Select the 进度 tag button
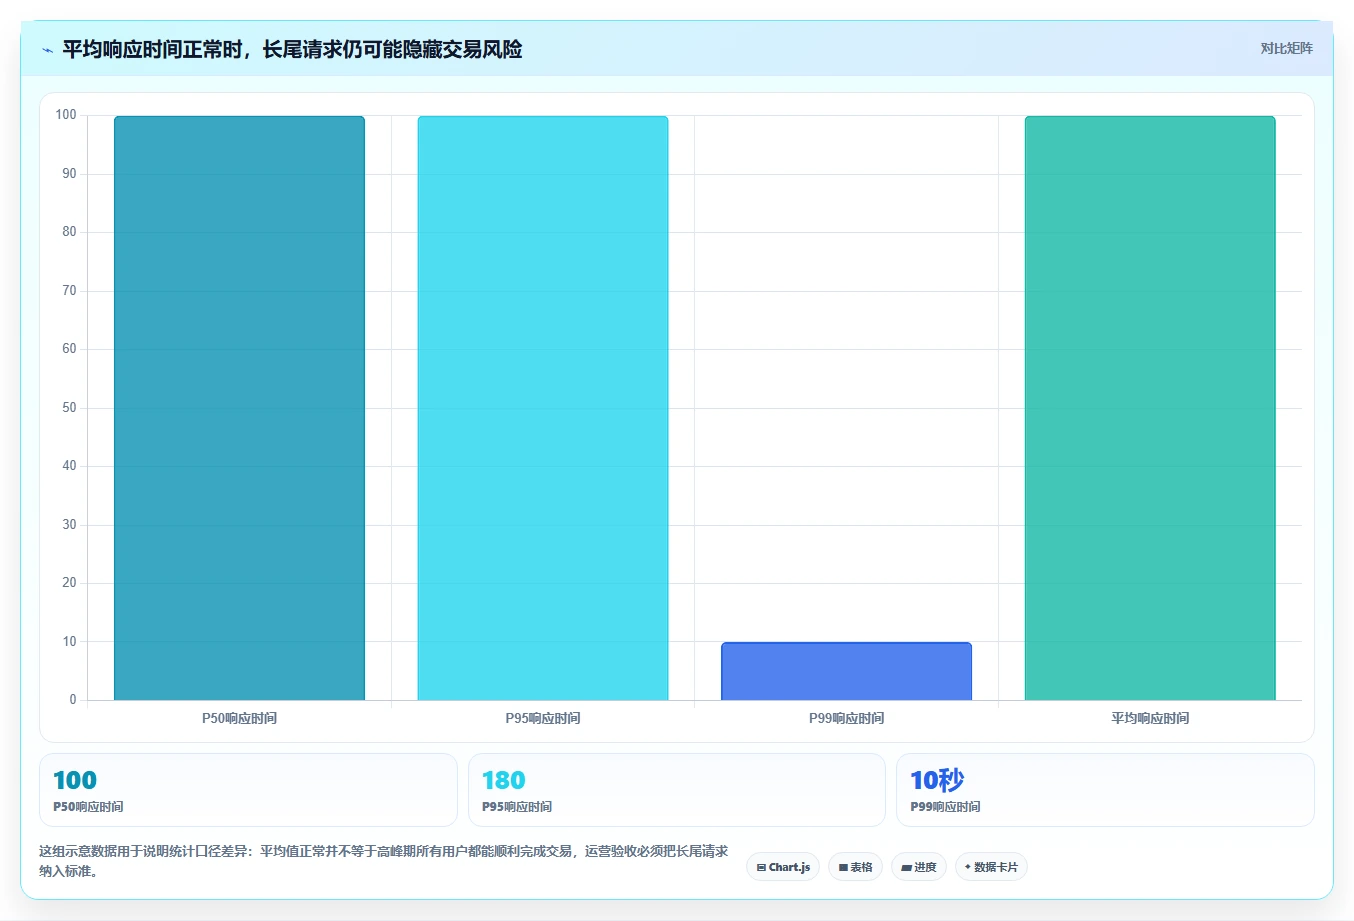 (x=919, y=867)
